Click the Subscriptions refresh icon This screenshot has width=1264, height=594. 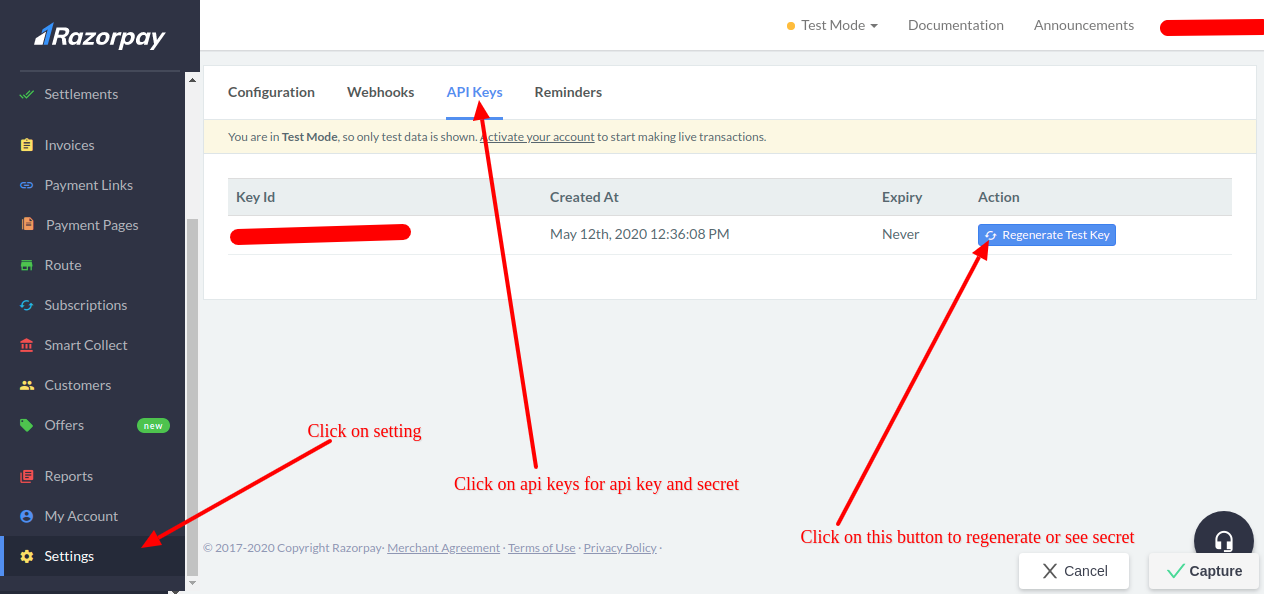27,305
